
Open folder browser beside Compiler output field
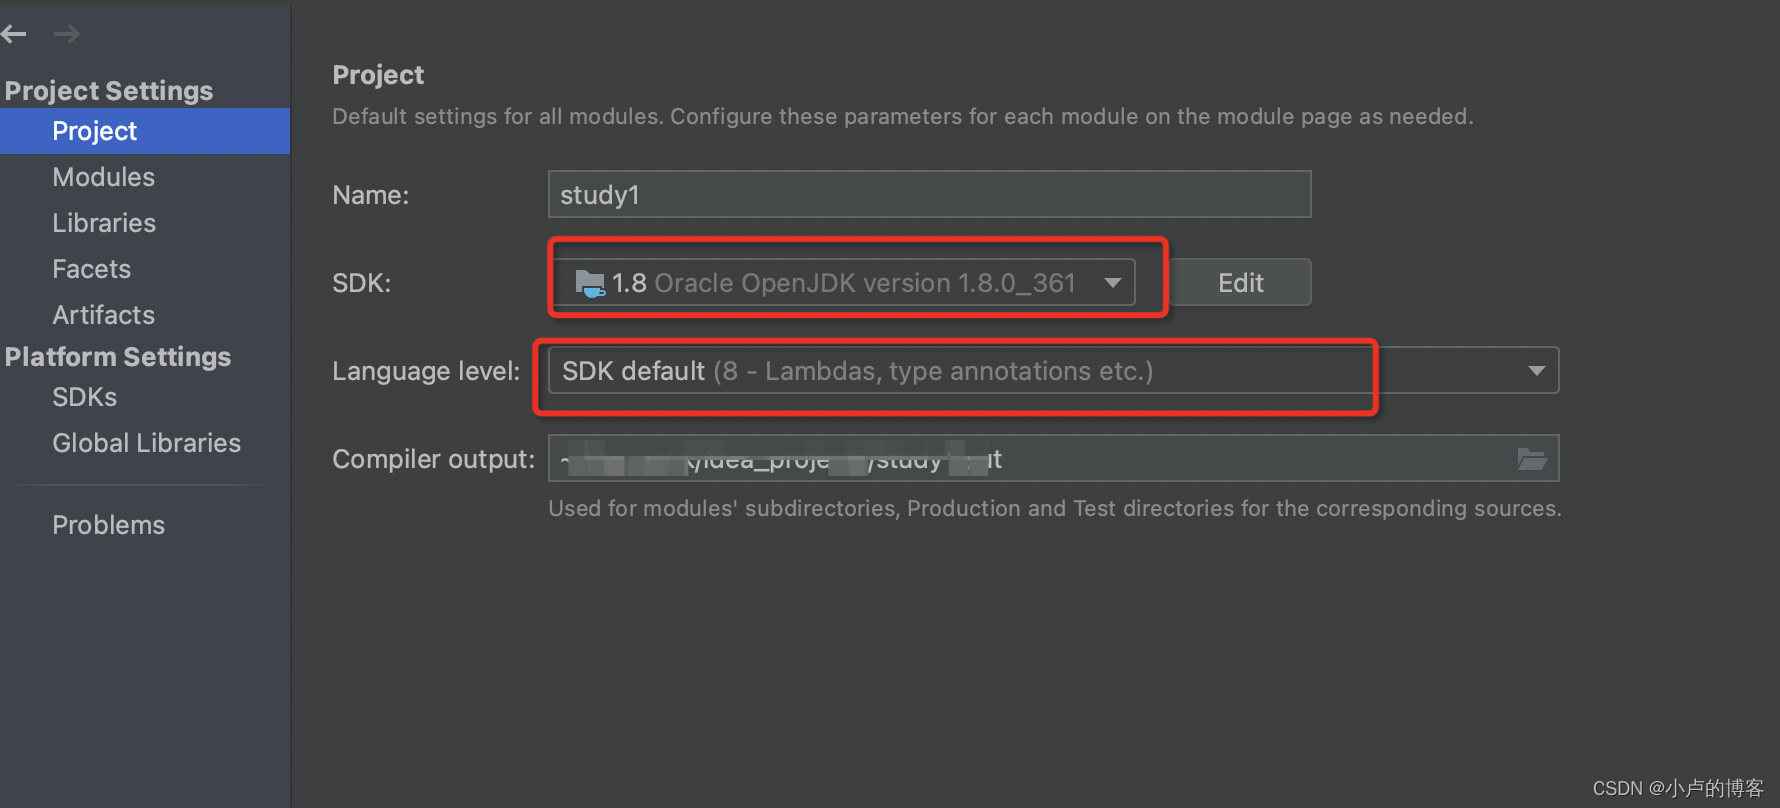(1532, 458)
